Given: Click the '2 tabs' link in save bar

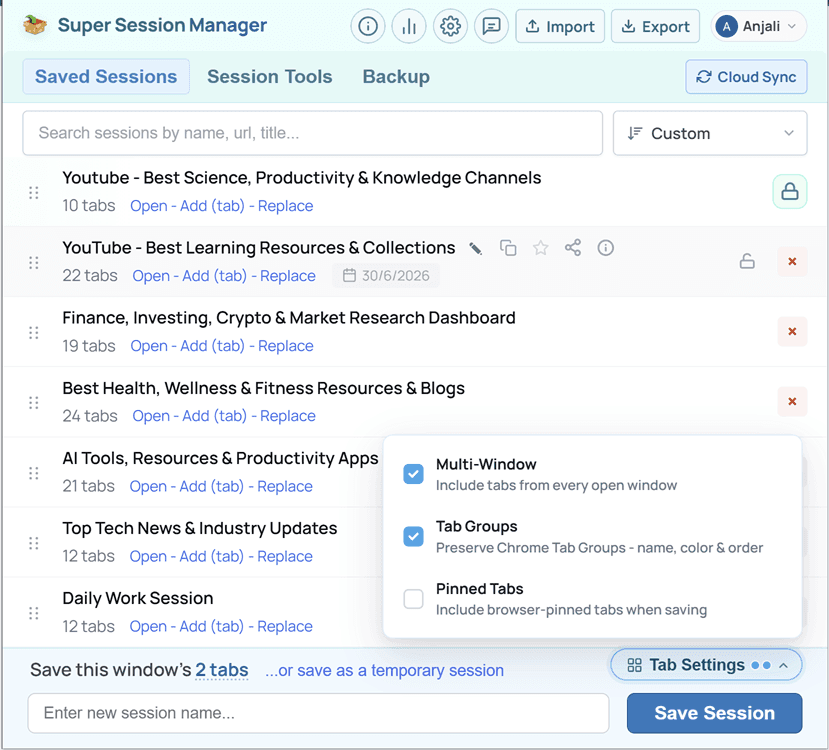Looking at the screenshot, I should tap(222, 670).
